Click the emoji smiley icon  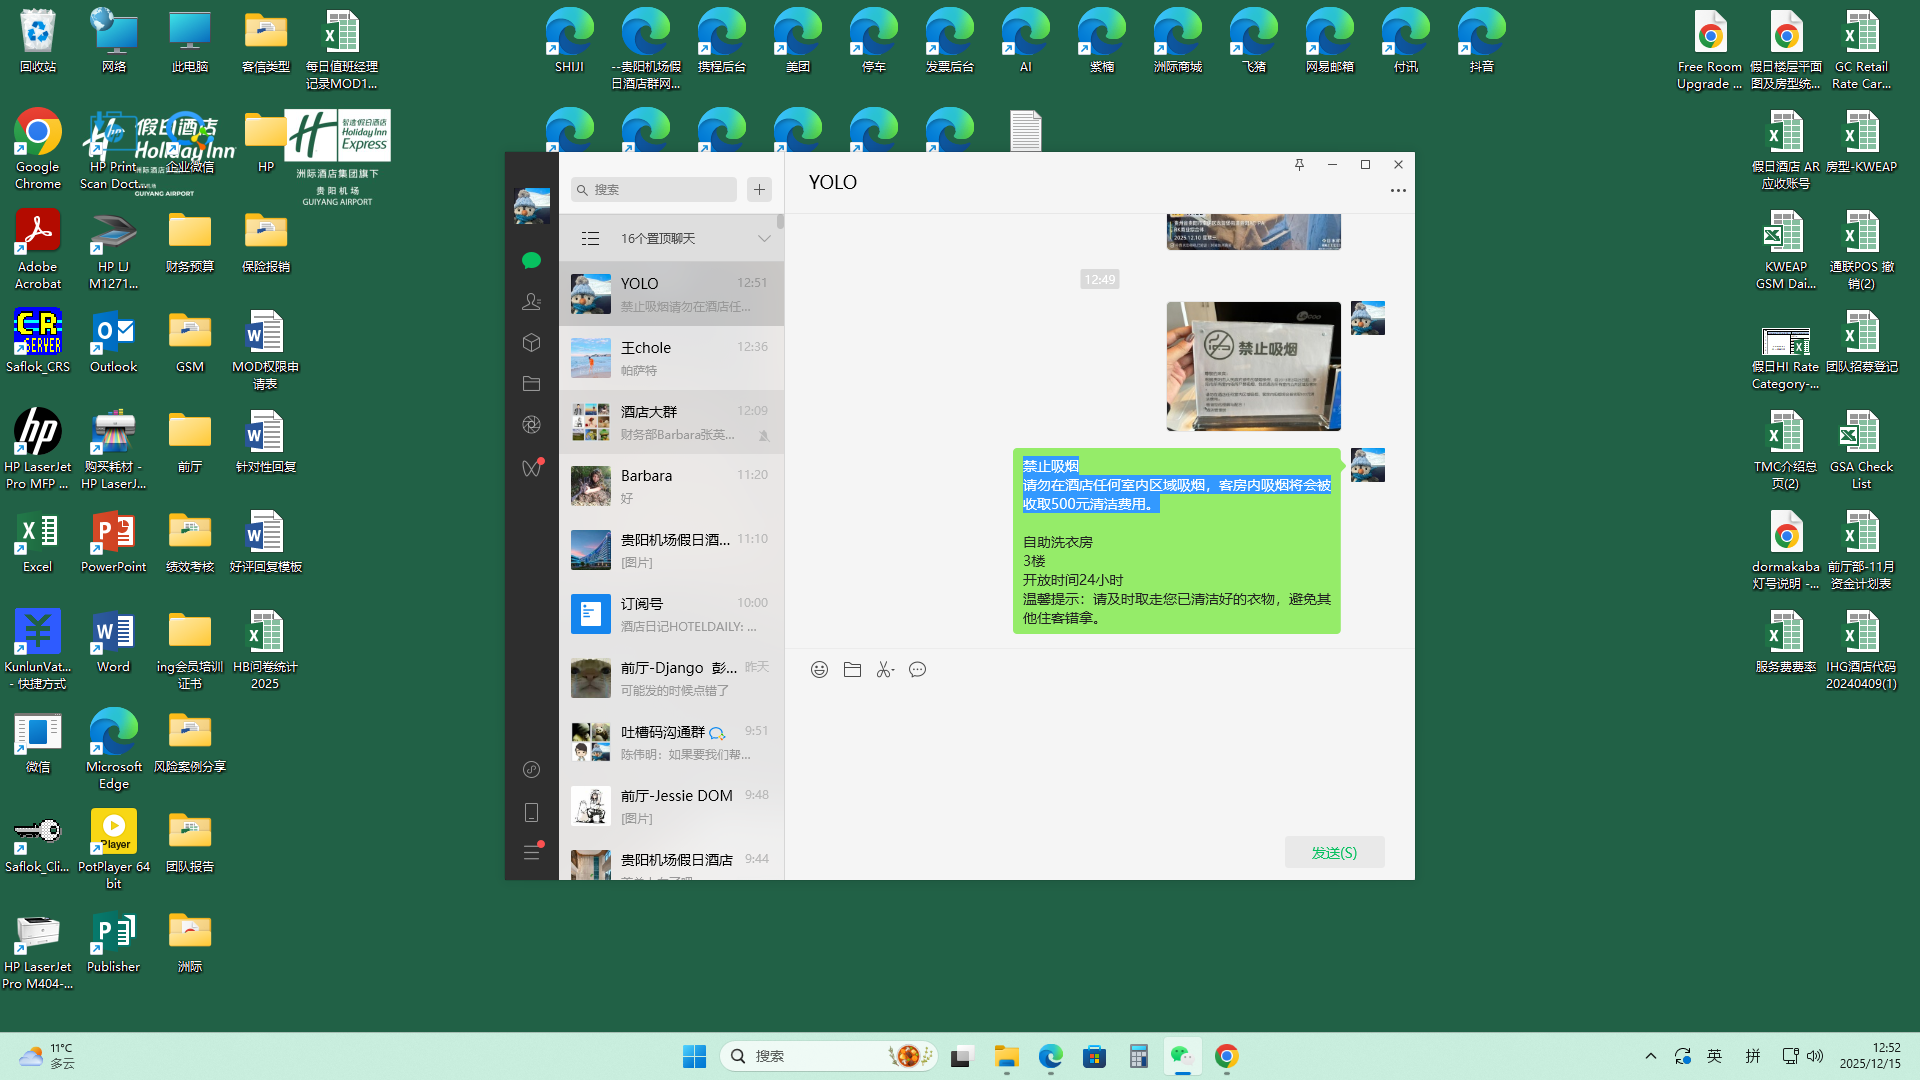pyautogui.click(x=819, y=670)
